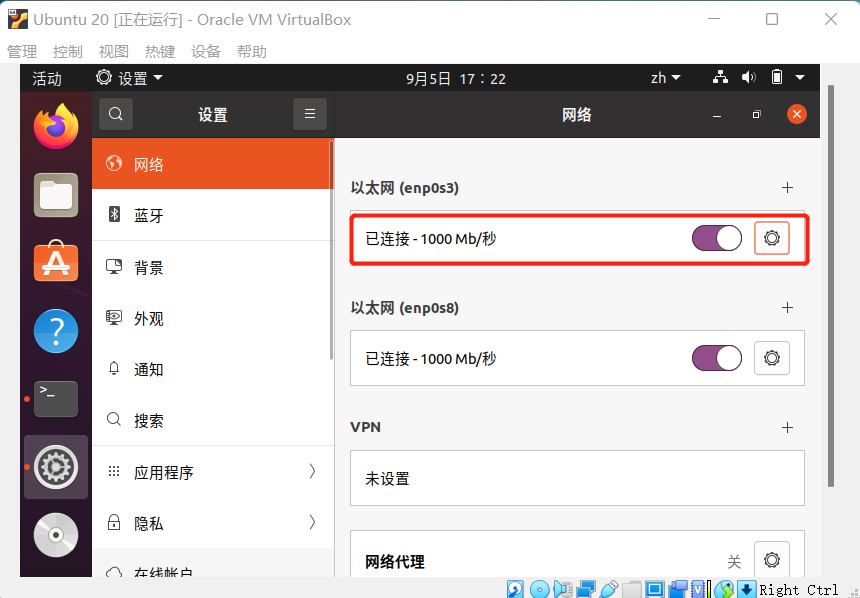The height and width of the screenshot is (598, 860).
Task: Click the Settings sidebar scrollbar
Action: click(331, 250)
